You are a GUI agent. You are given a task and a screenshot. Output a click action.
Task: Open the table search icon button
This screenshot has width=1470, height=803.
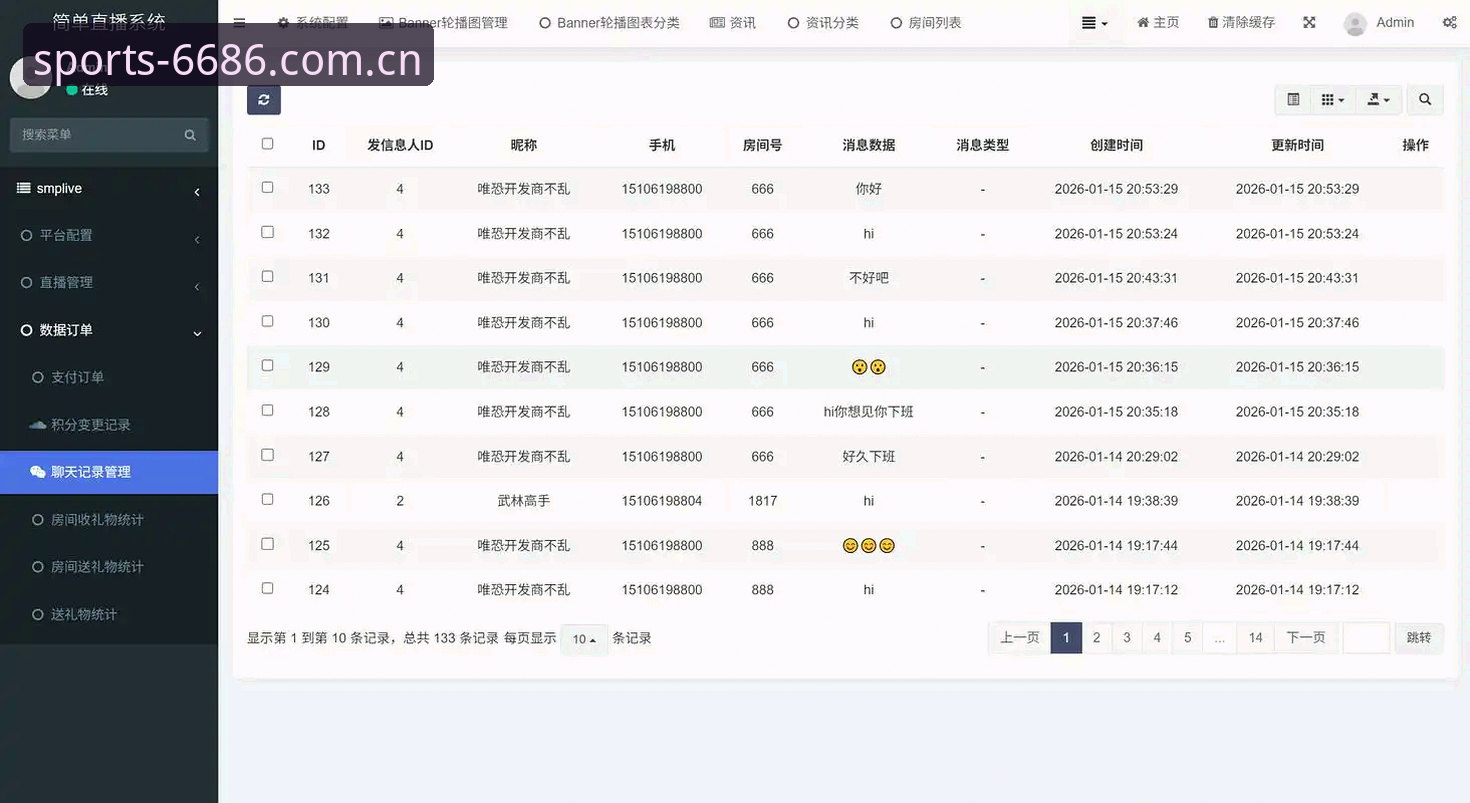coord(1425,100)
